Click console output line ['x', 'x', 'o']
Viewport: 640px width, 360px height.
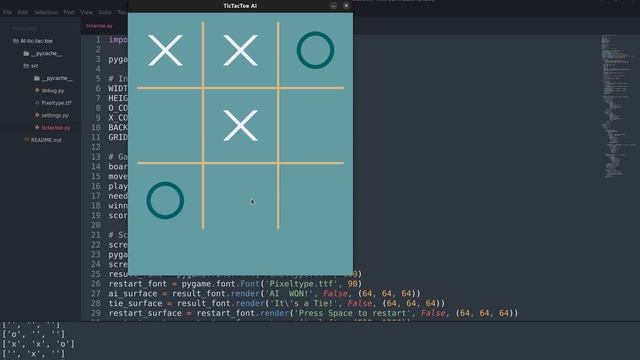(38, 344)
